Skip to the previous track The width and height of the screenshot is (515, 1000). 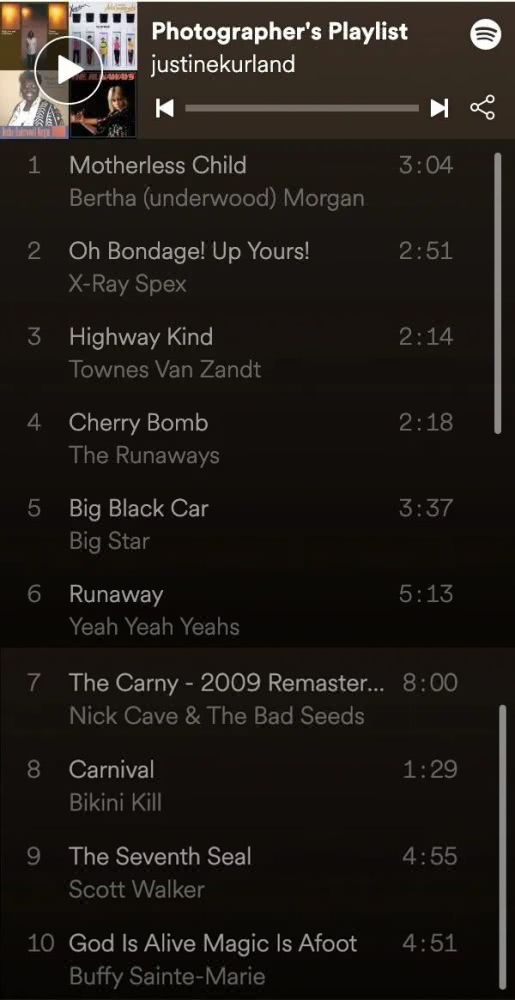[164, 108]
